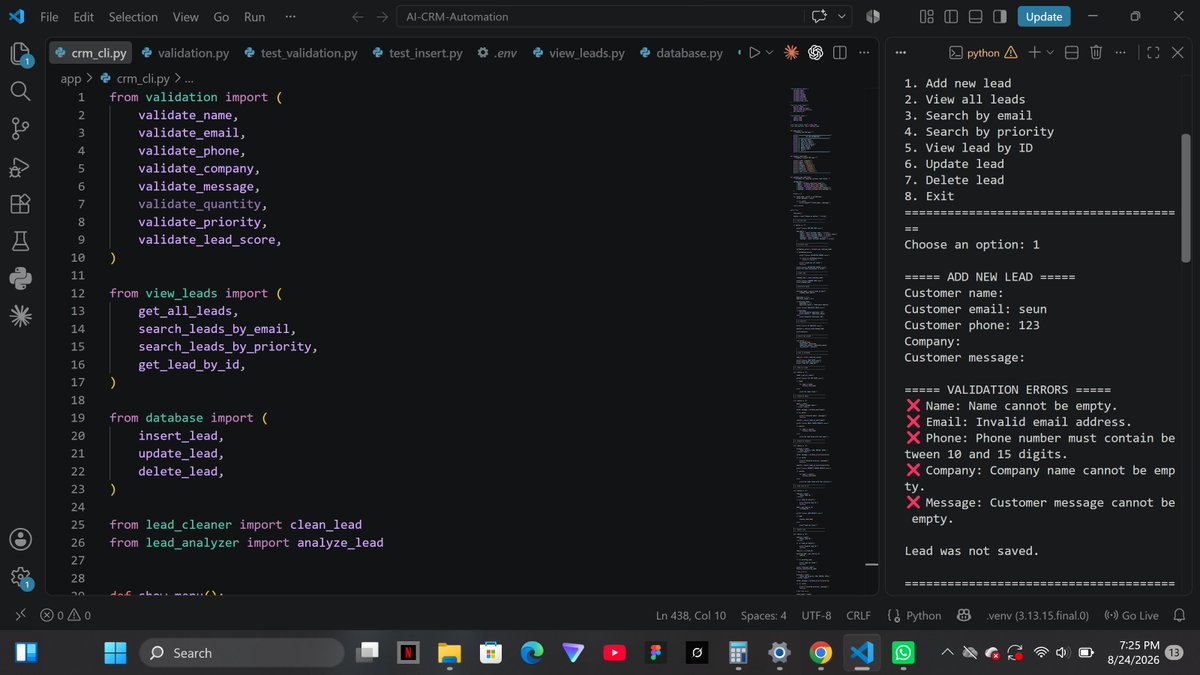
Task: Open the editor More Actions ellipsis
Action: pyautogui.click(x=864, y=53)
